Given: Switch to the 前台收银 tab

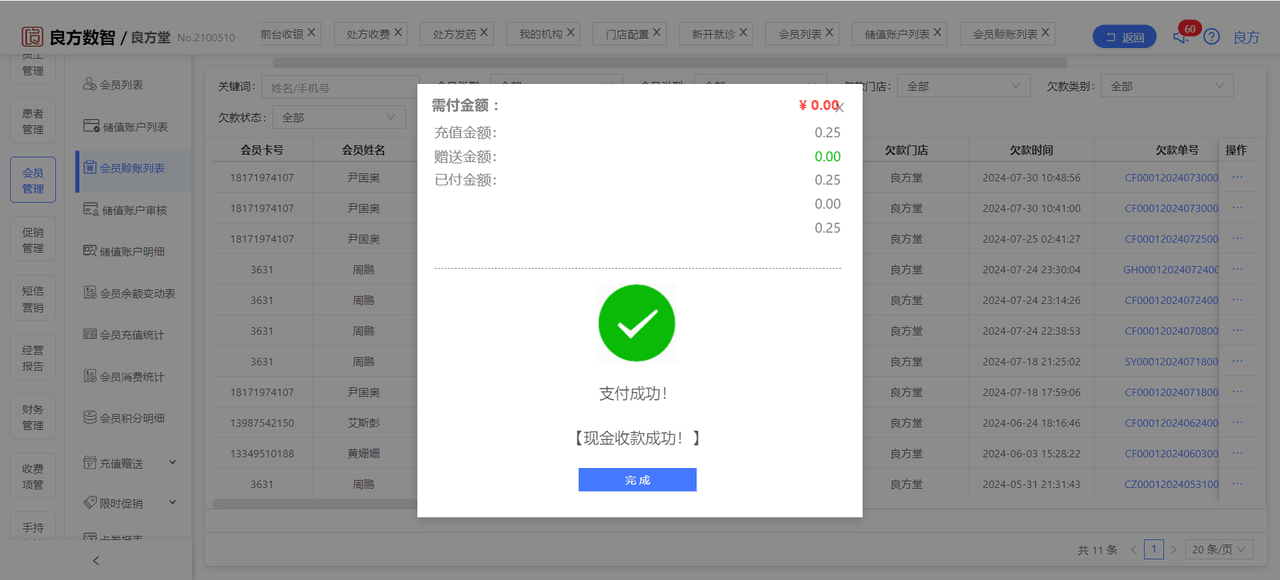Looking at the screenshot, I should coord(281,33).
